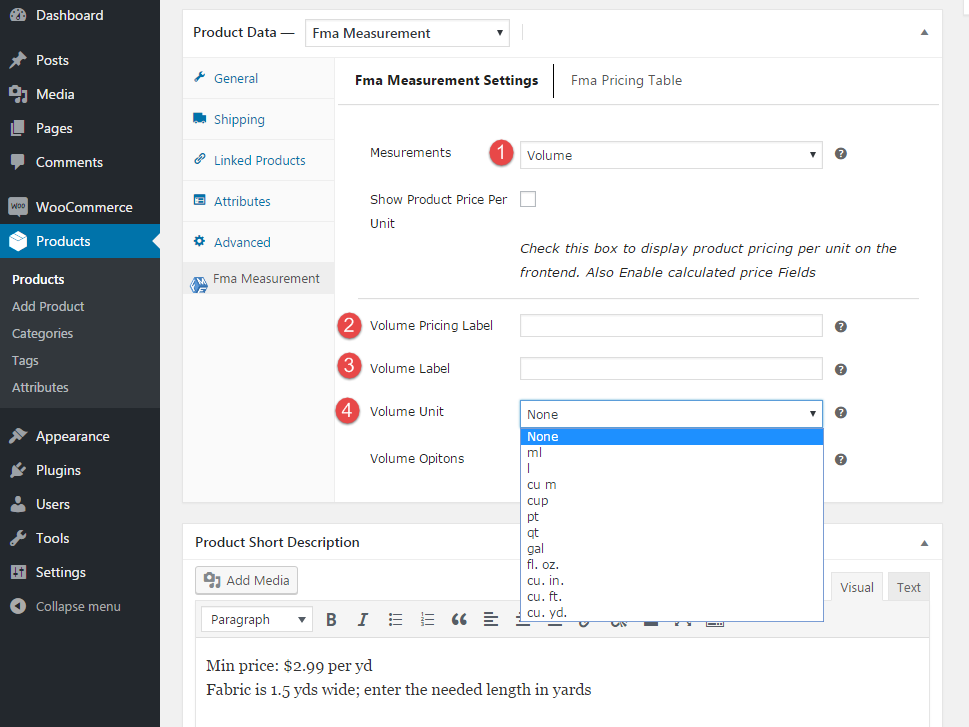
Task: Switch editor to Visual tab
Action: pos(857,587)
